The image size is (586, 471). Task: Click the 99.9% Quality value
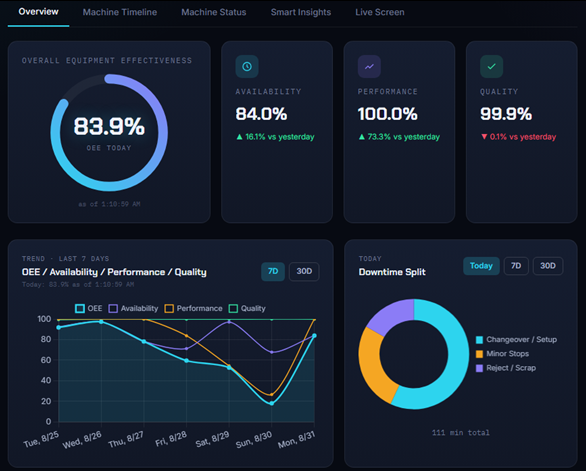point(506,114)
